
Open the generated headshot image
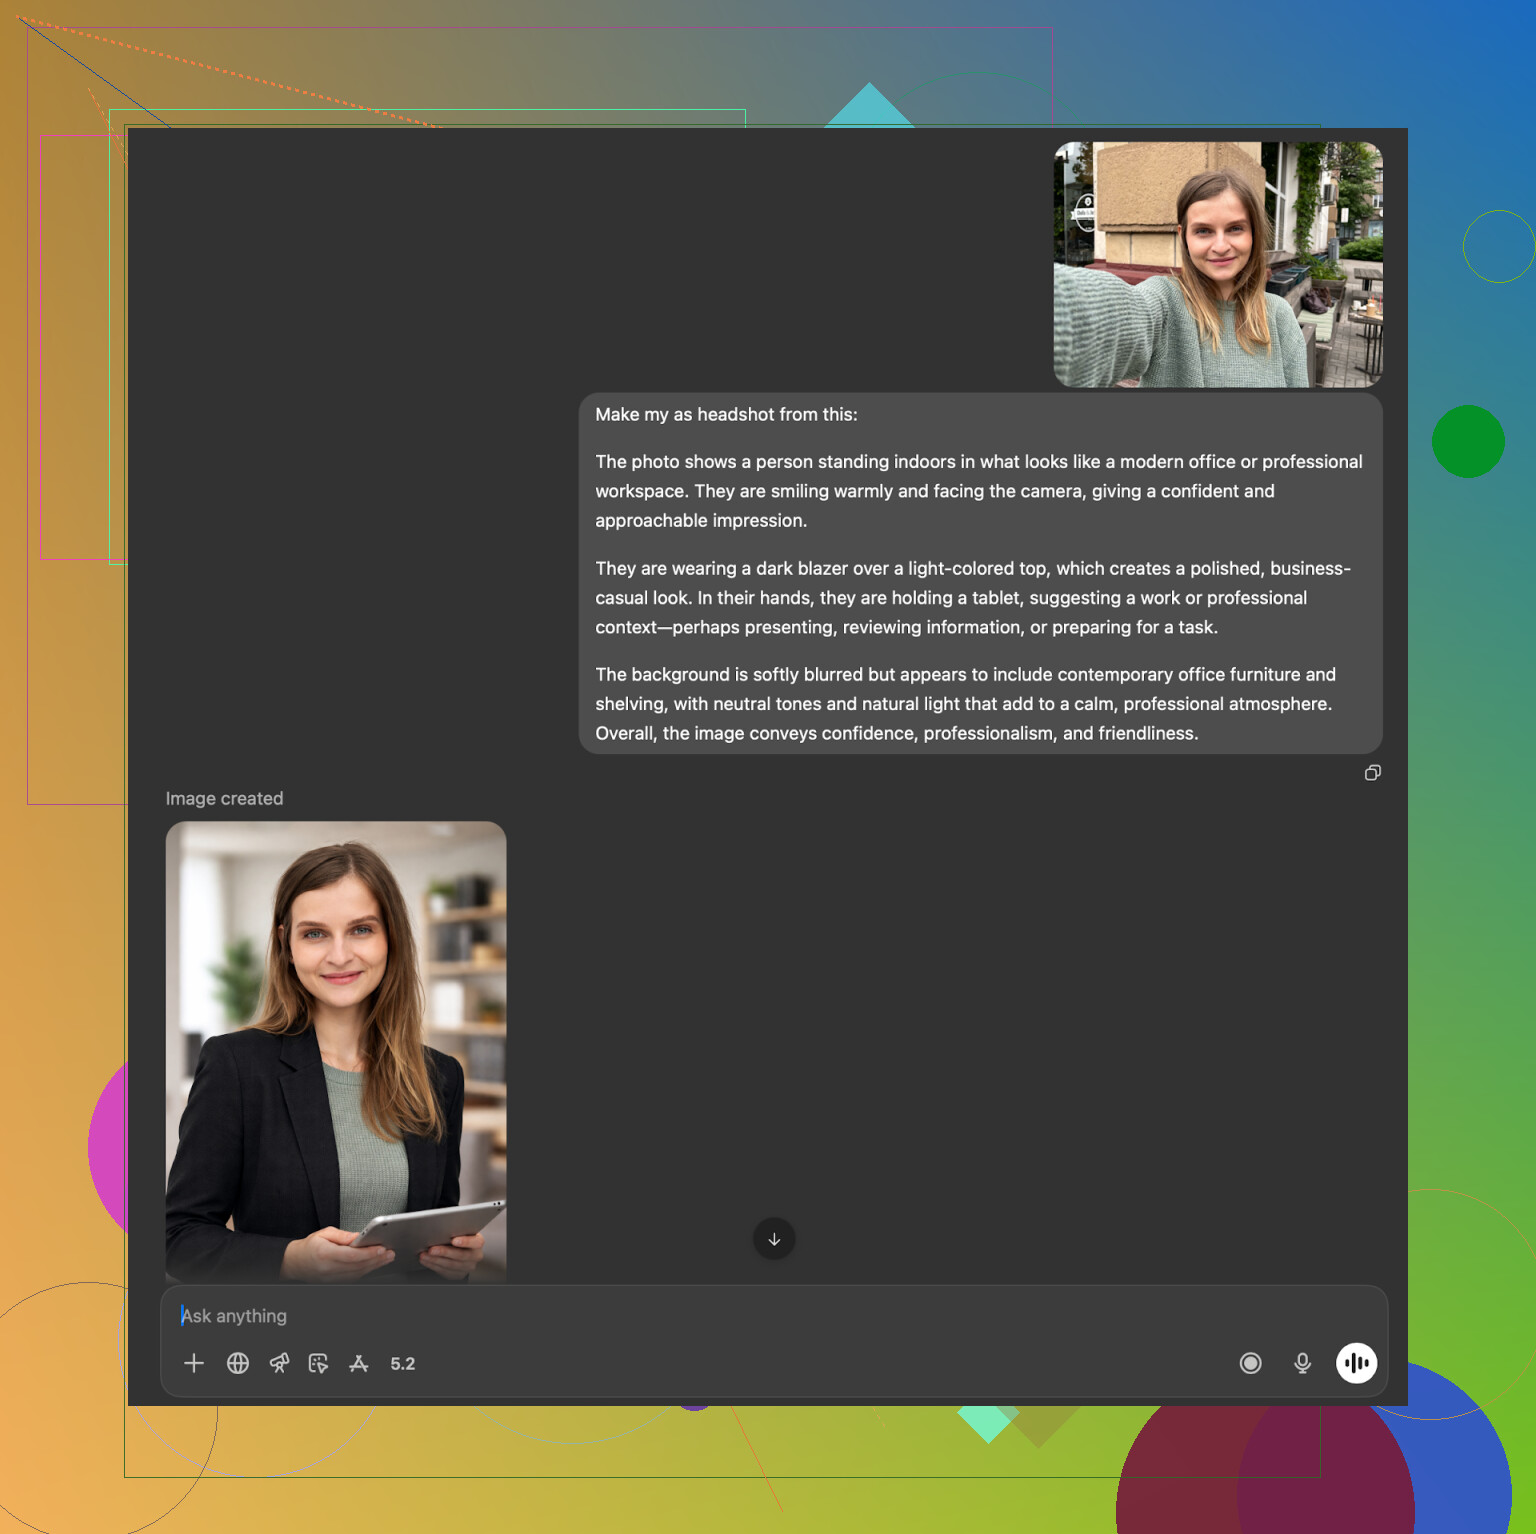pos(336,1050)
